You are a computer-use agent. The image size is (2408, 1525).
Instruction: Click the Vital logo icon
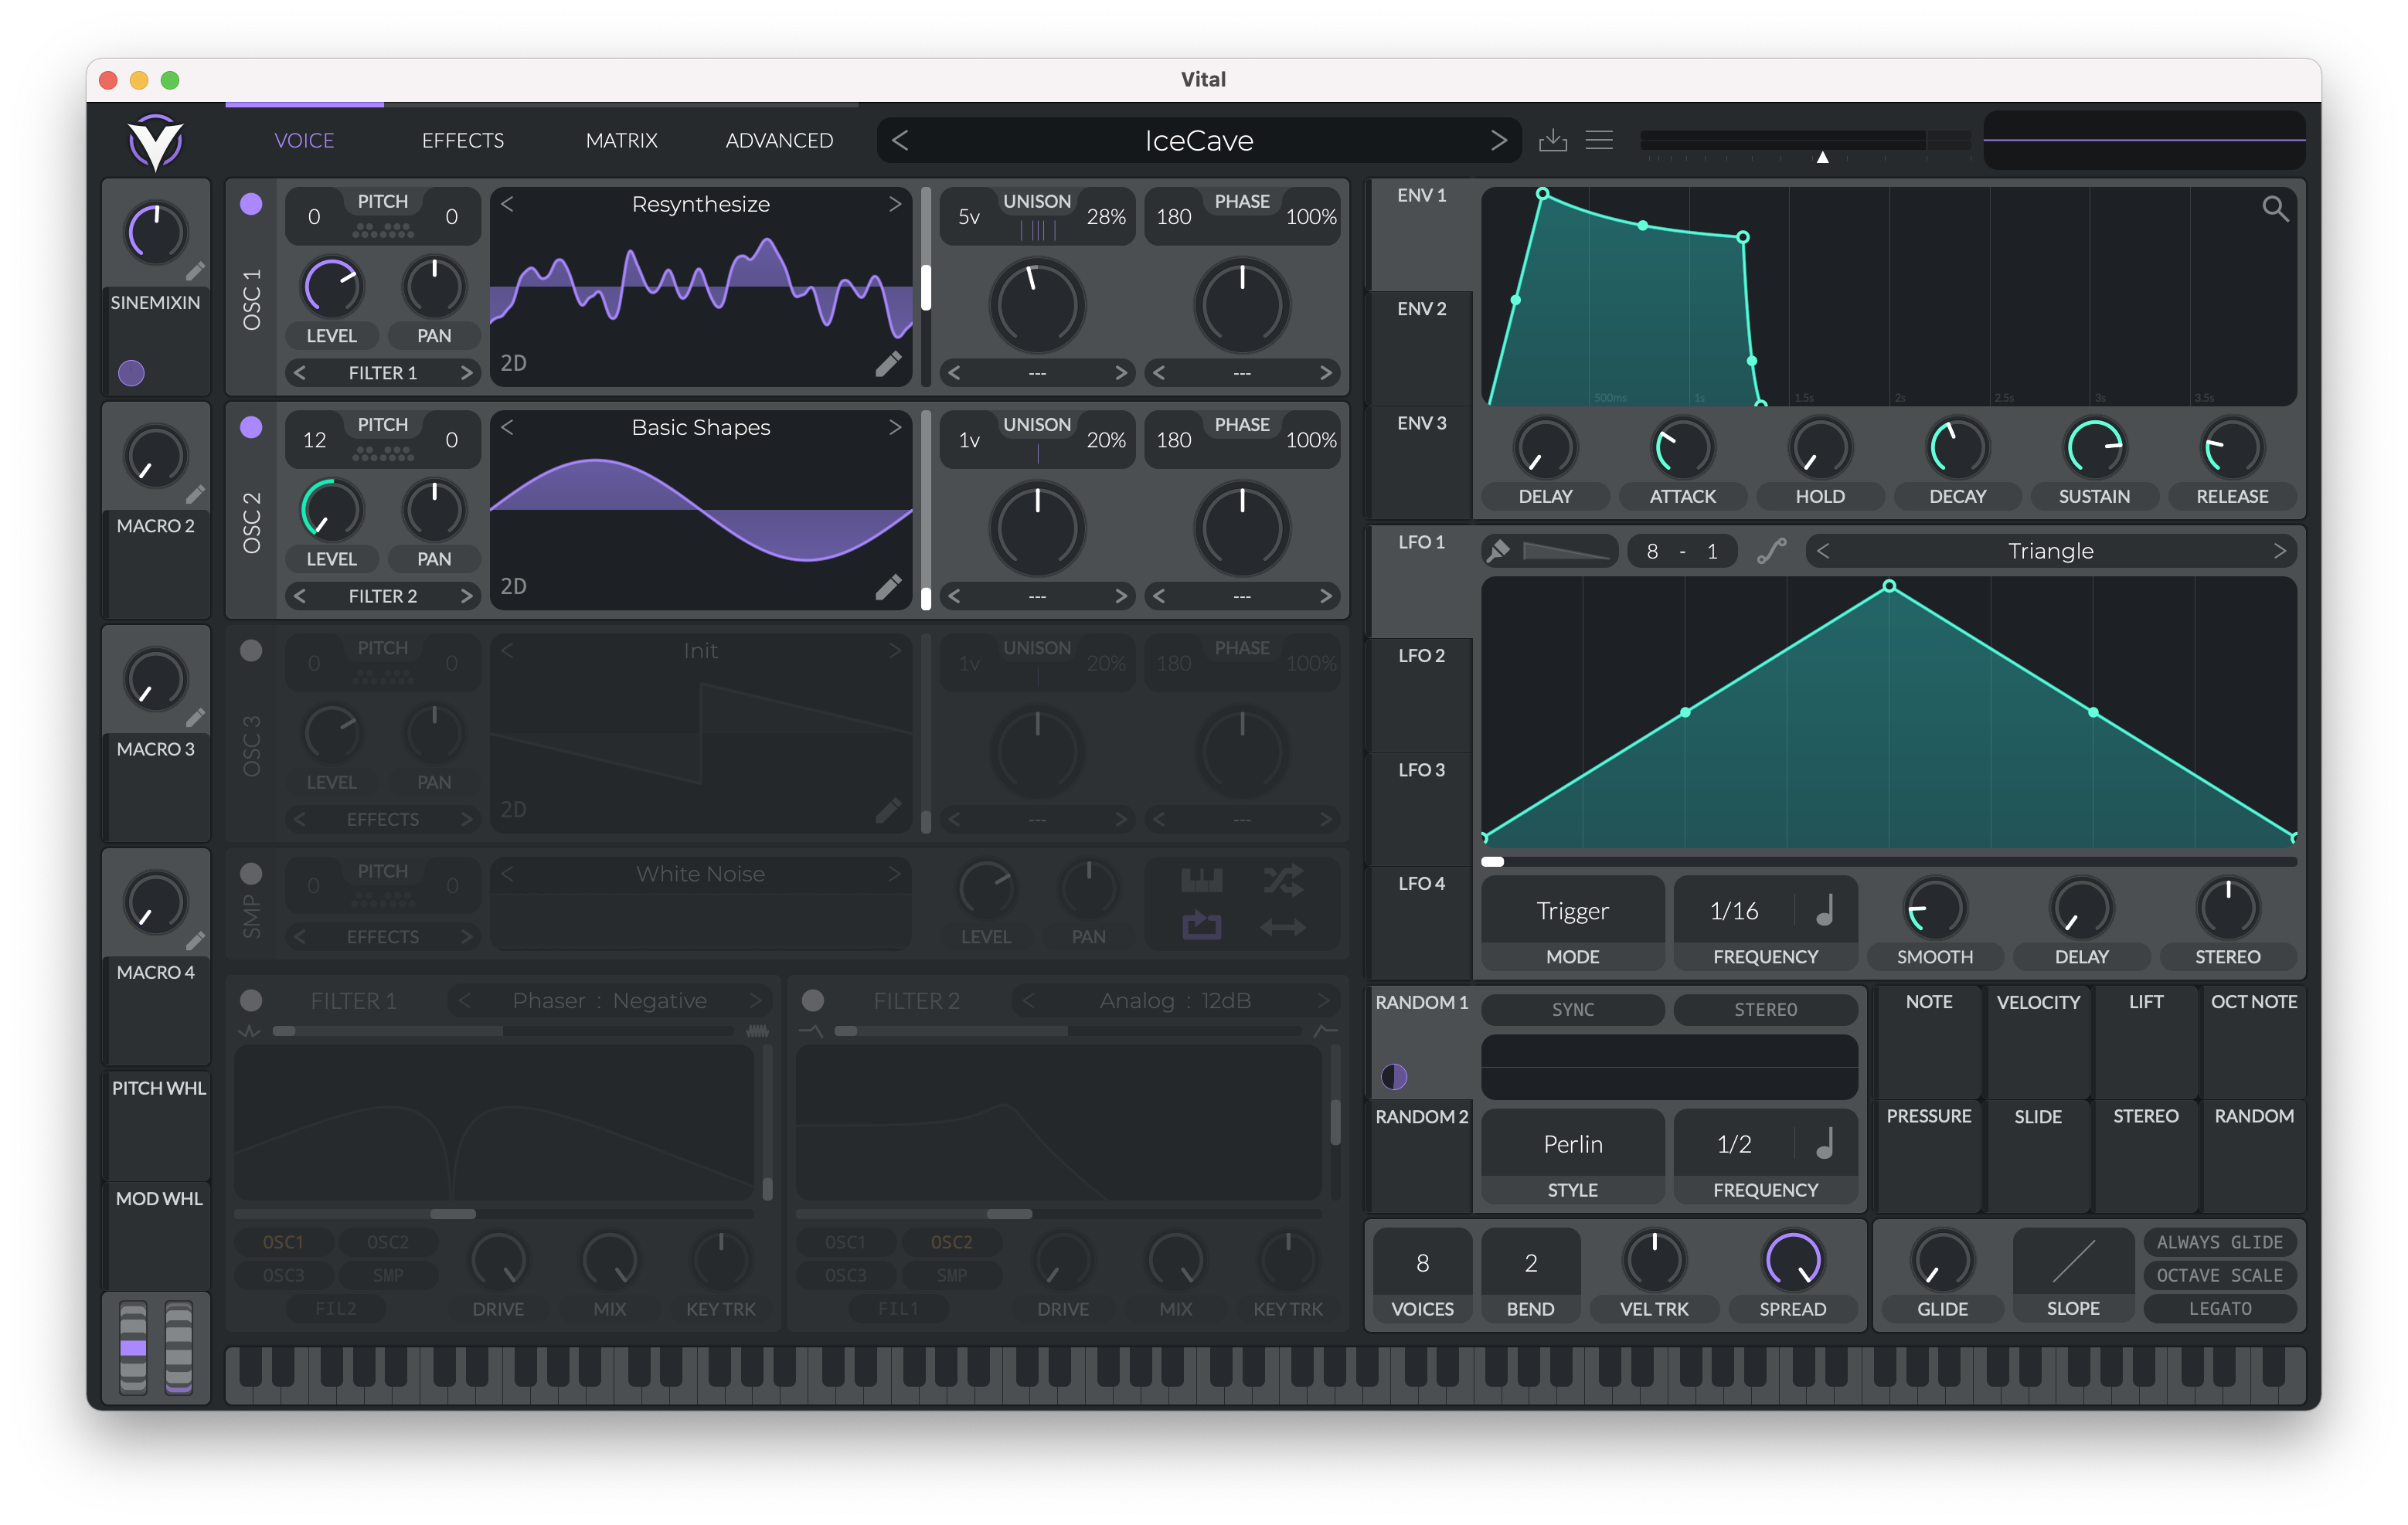point(156,141)
